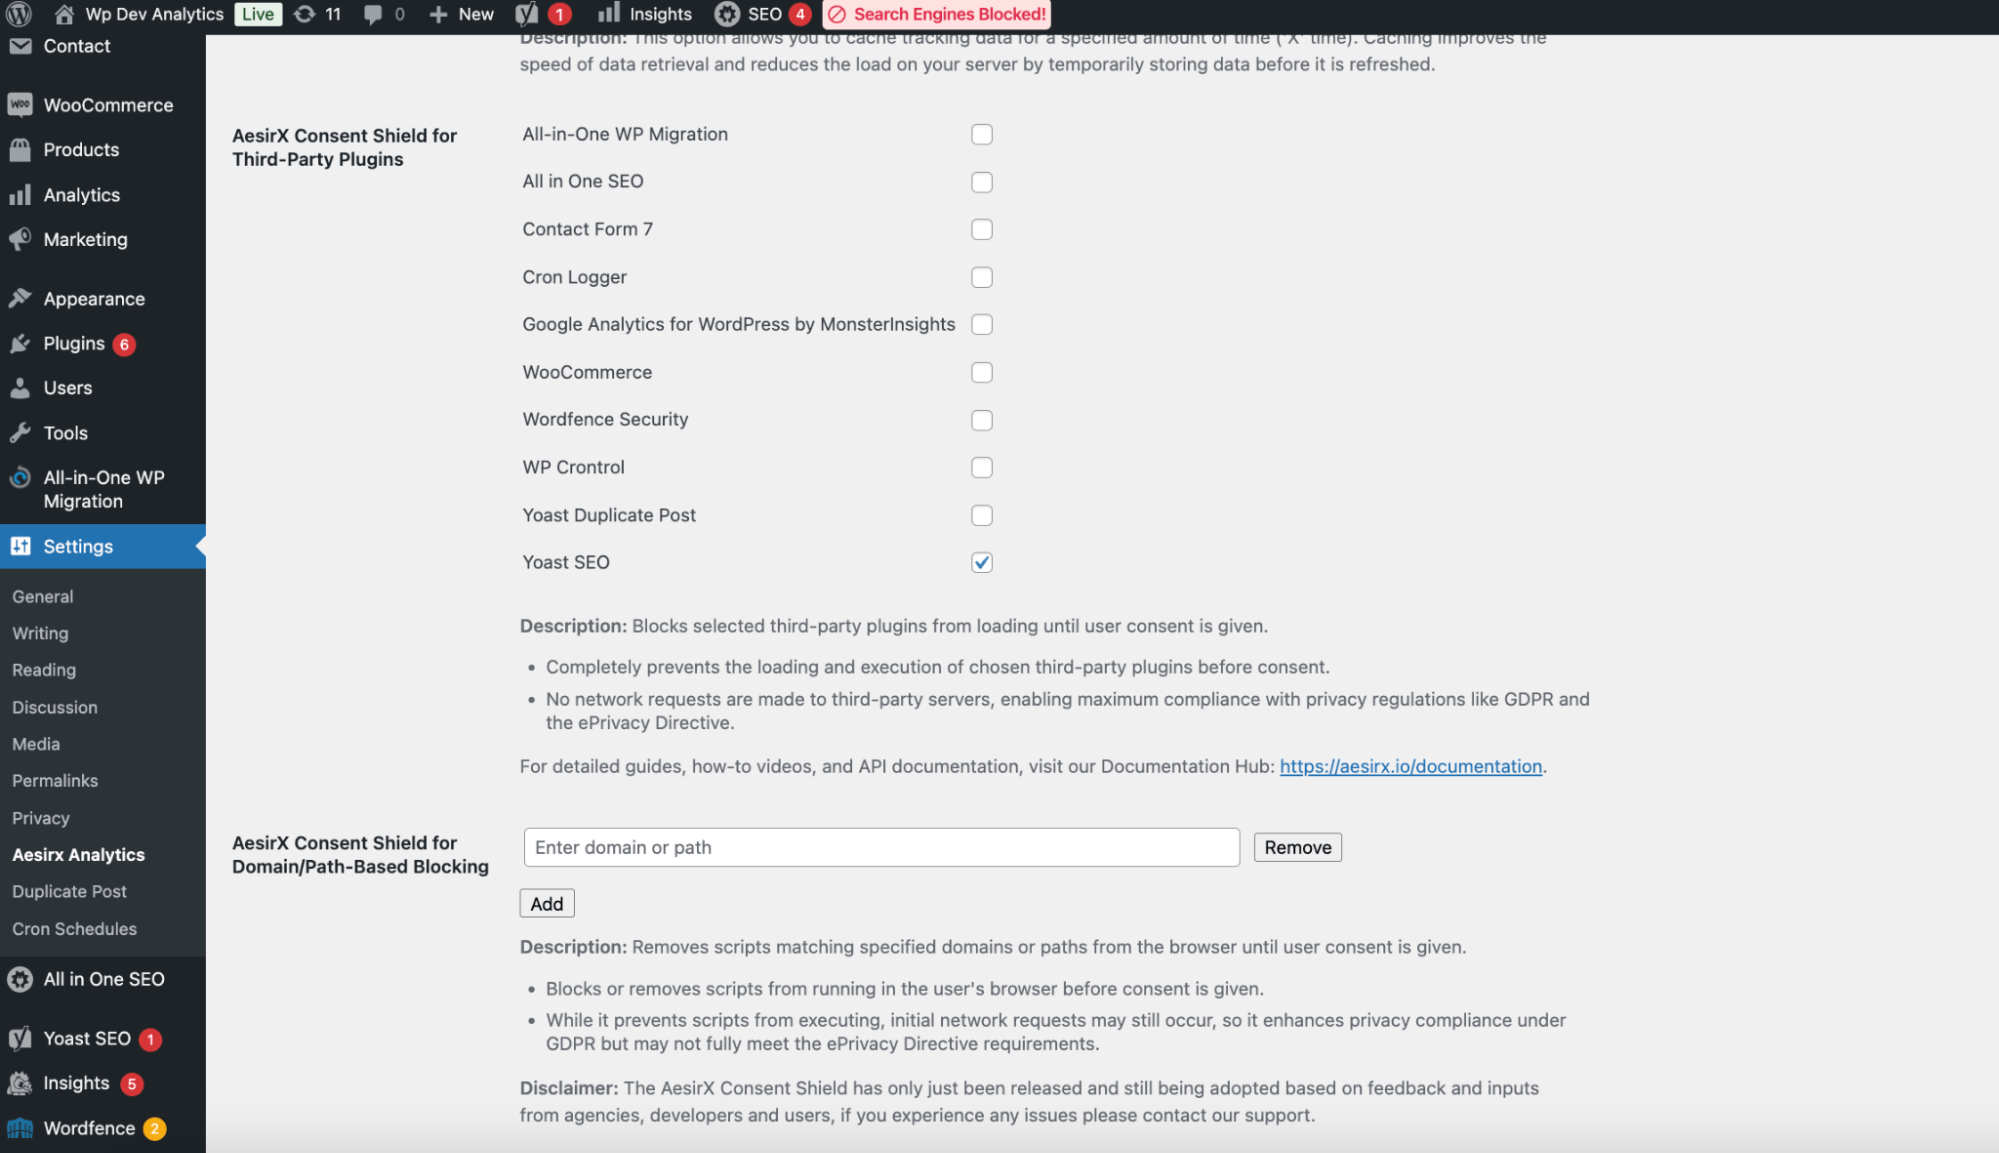Open the Aesirx Analytics settings page
Image resolution: width=1999 pixels, height=1153 pixels.
pos(77,854)
